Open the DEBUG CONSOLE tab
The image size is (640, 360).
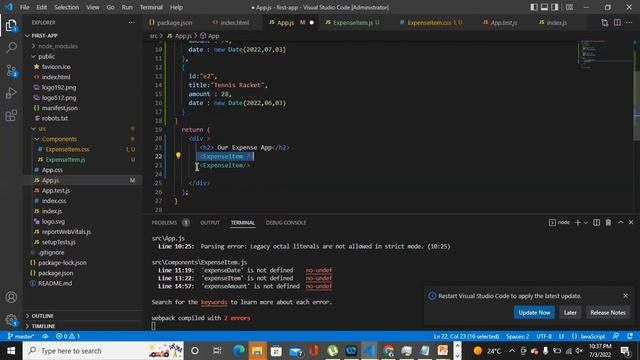tap(286, 222)
